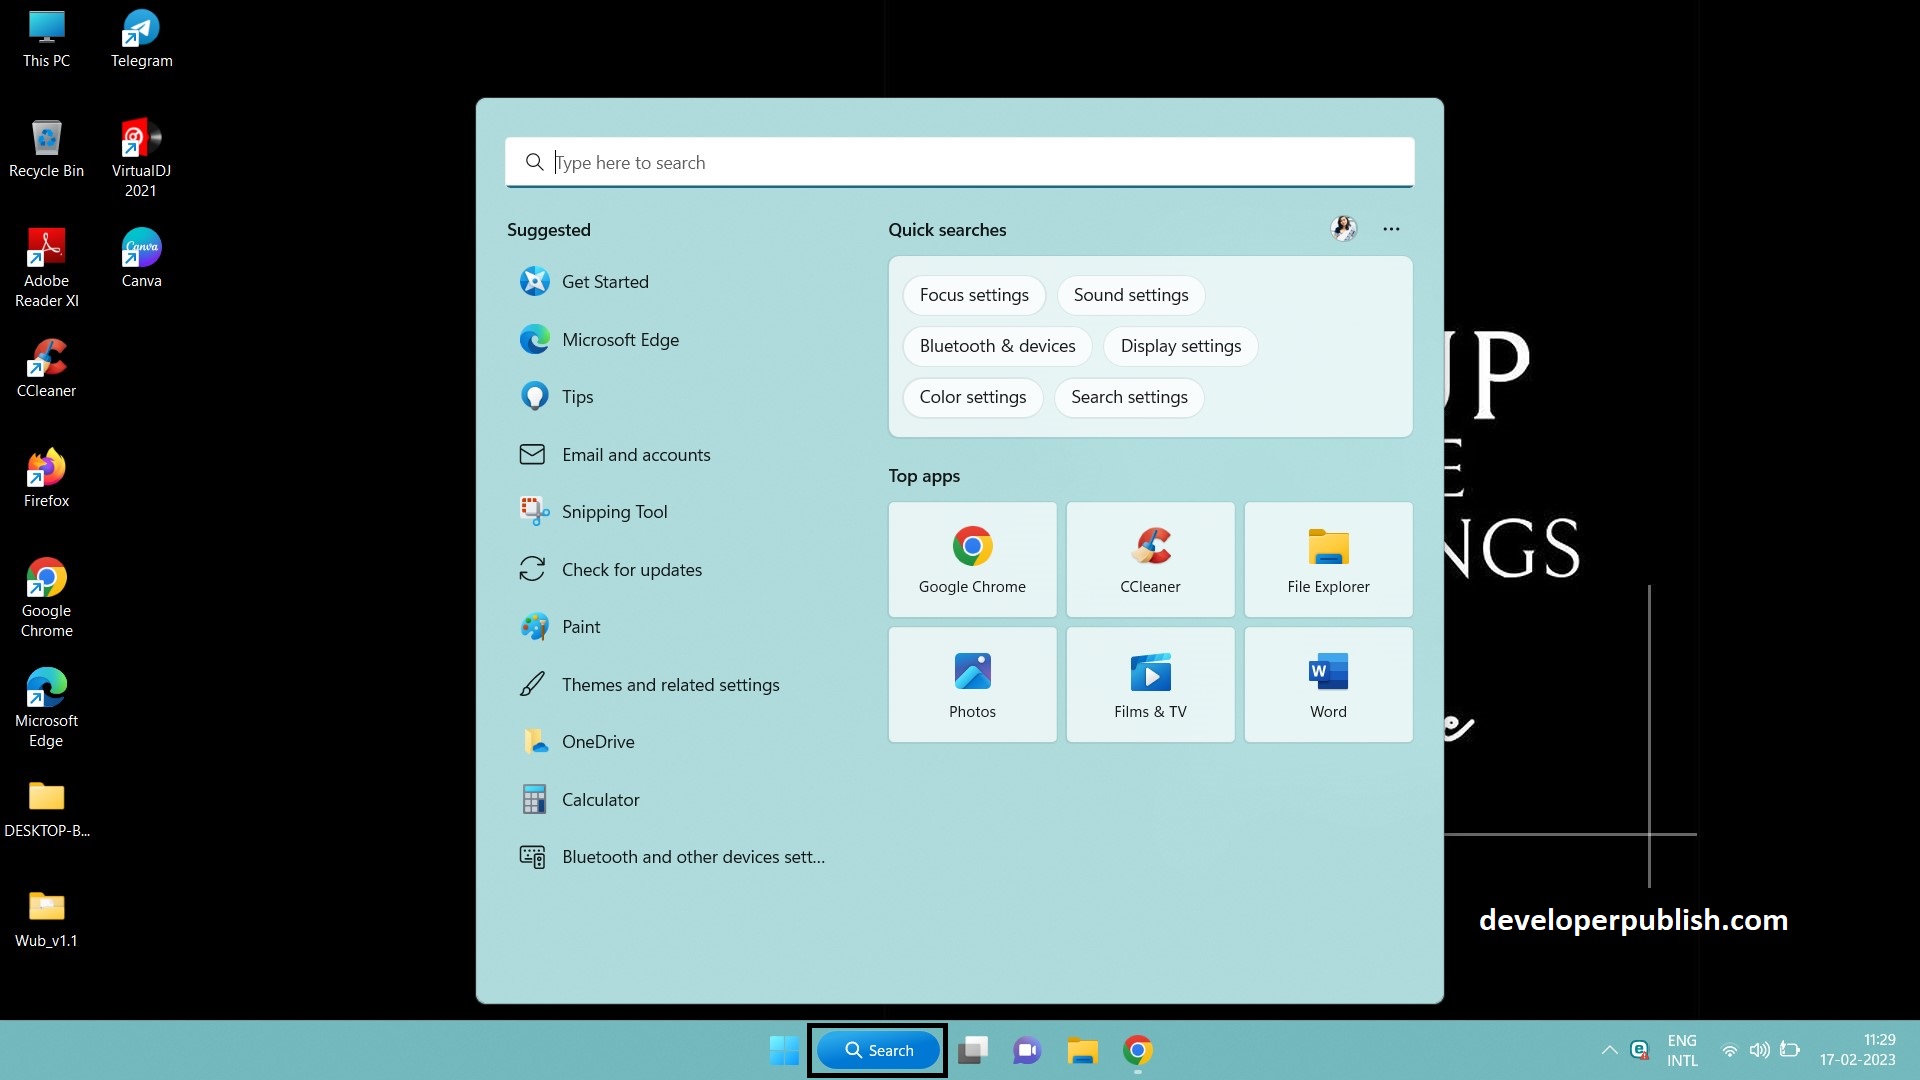
Task: Open CCleaner from Top apps
Action: [1149, 559]
